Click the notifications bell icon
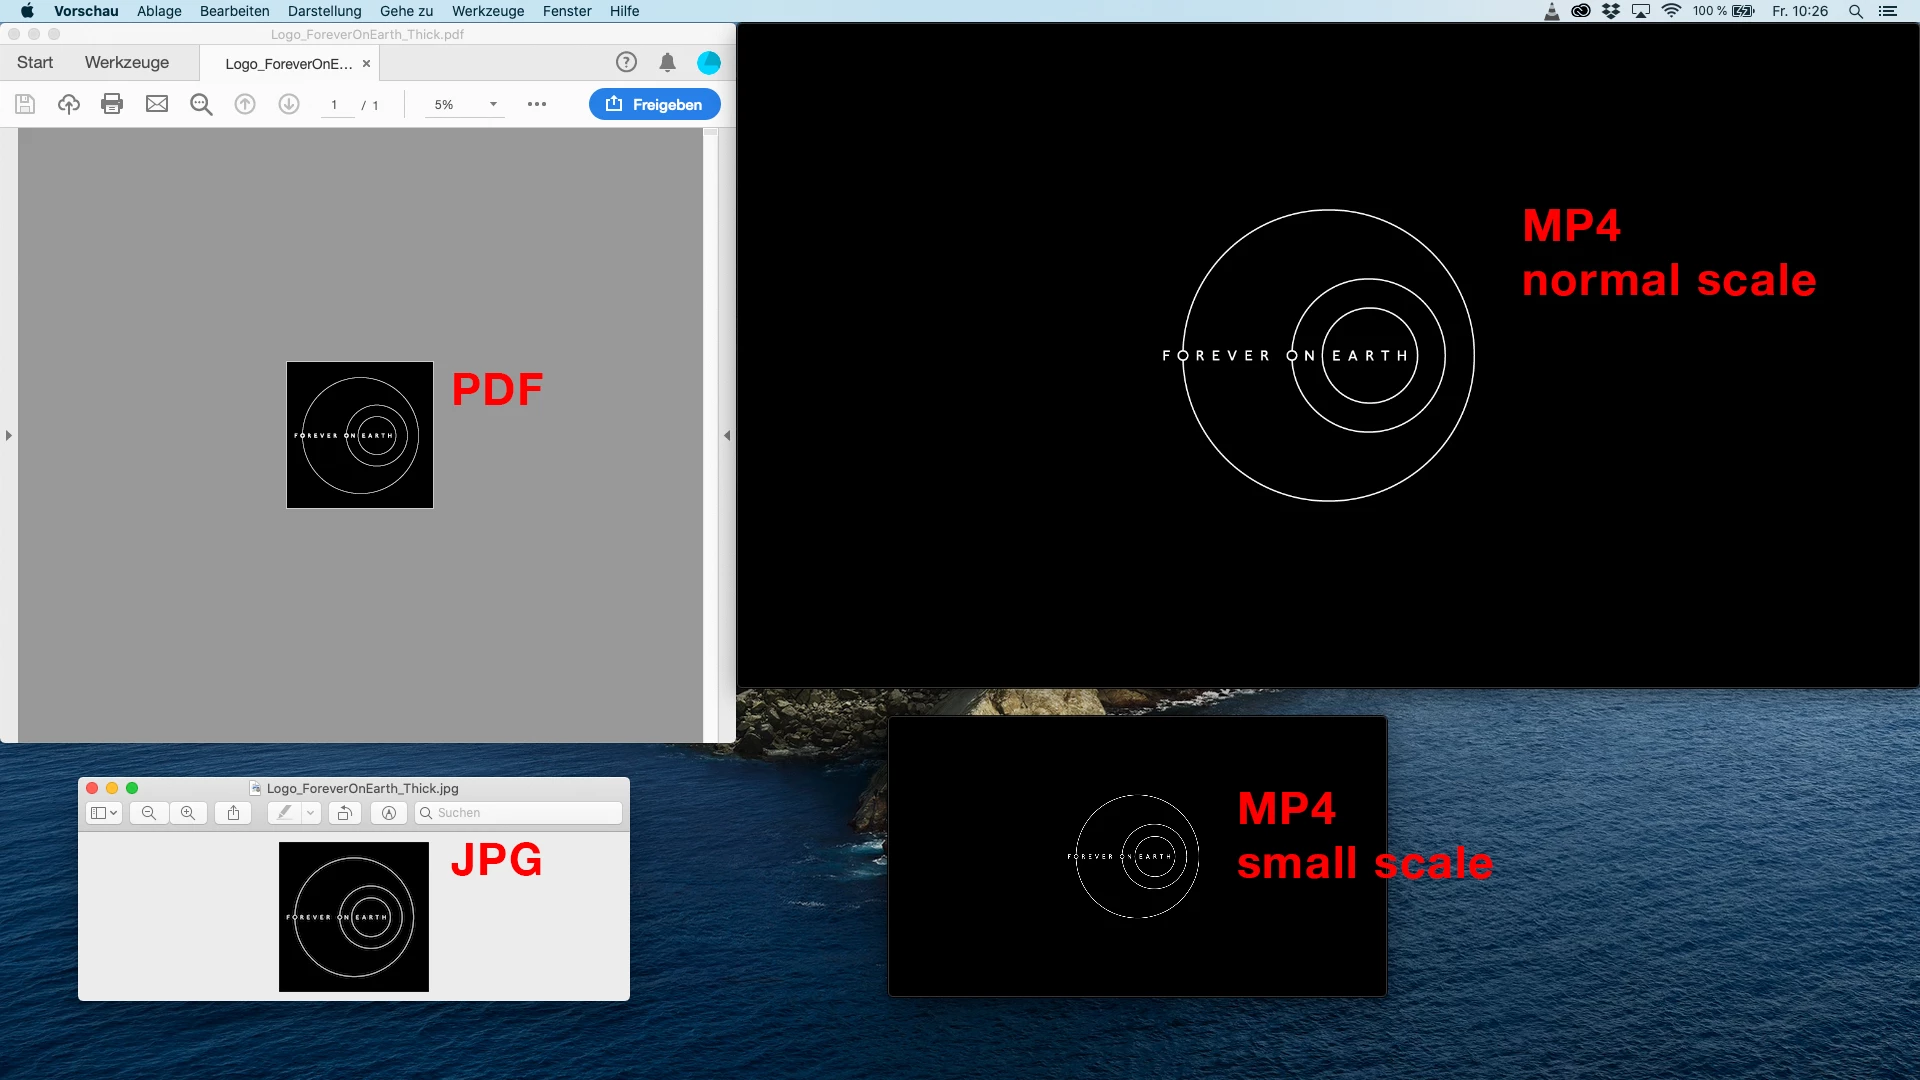 tap(667, 63)
